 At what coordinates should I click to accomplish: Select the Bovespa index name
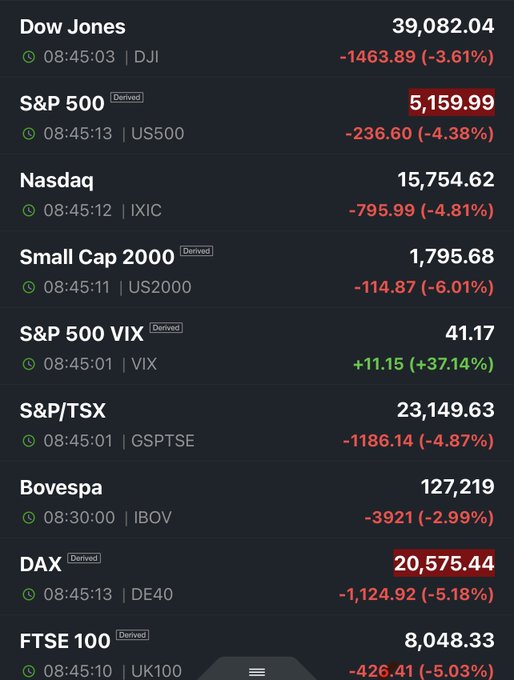61,488
